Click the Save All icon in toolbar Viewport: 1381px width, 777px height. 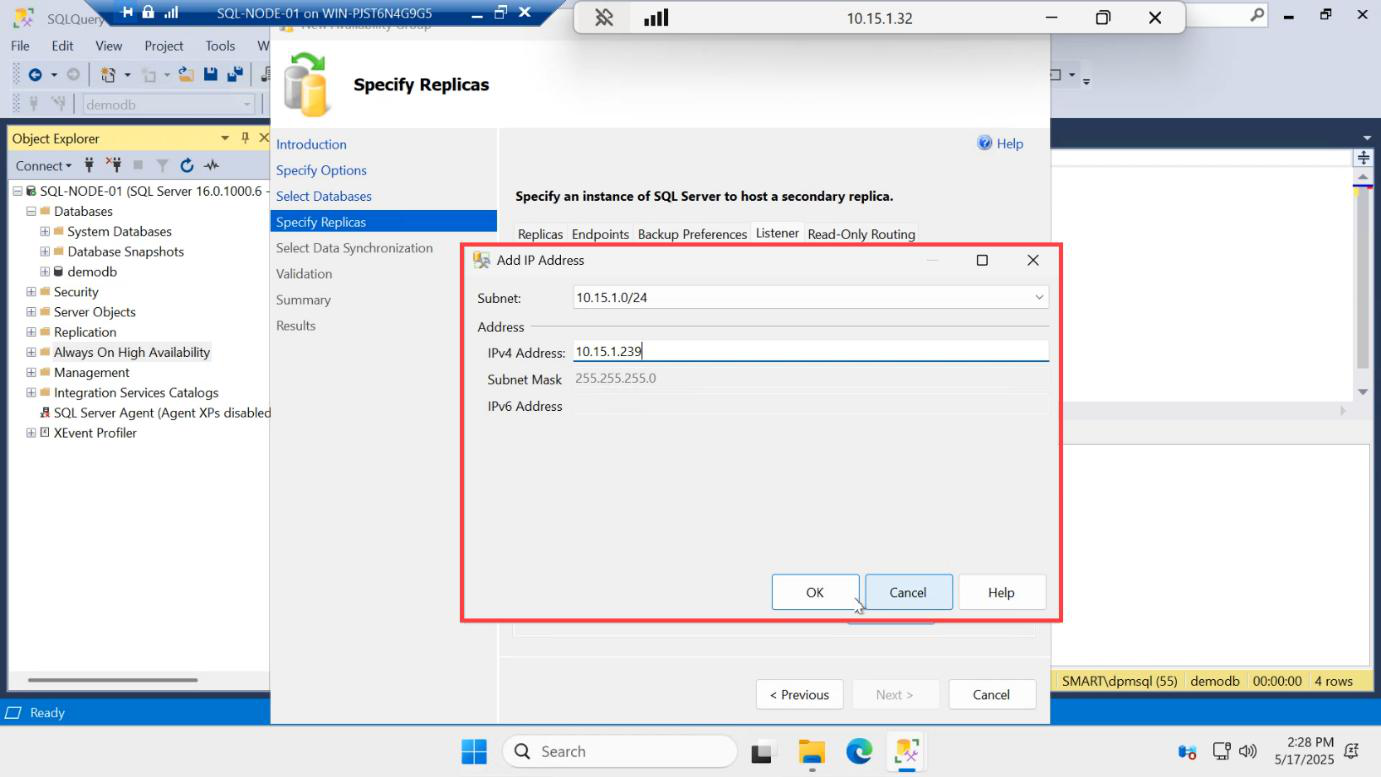pyautogui.click(x=235, y=74)
